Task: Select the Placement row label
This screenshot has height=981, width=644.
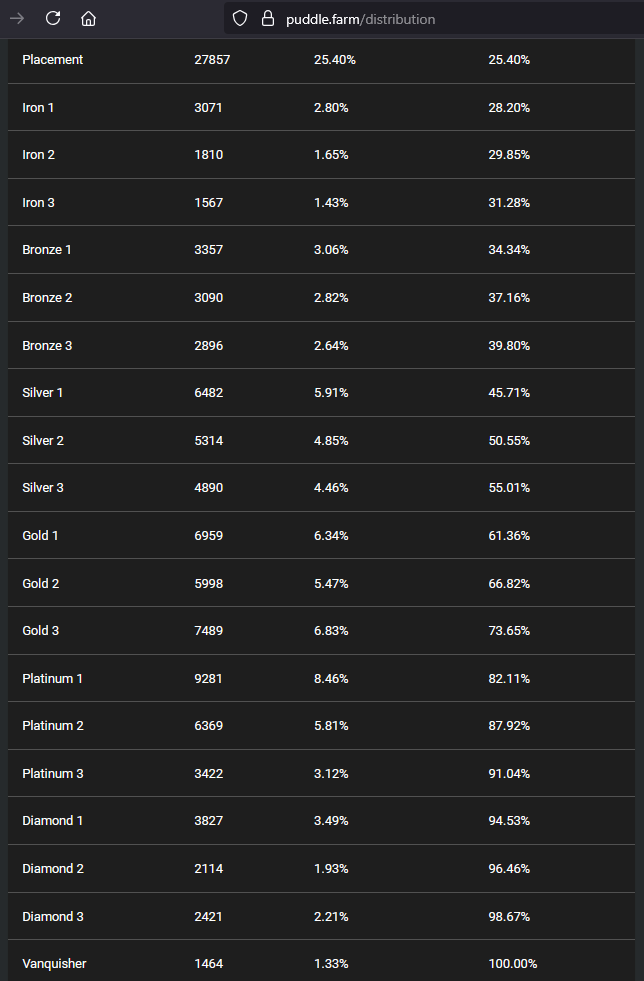Action: coord(53,59)
